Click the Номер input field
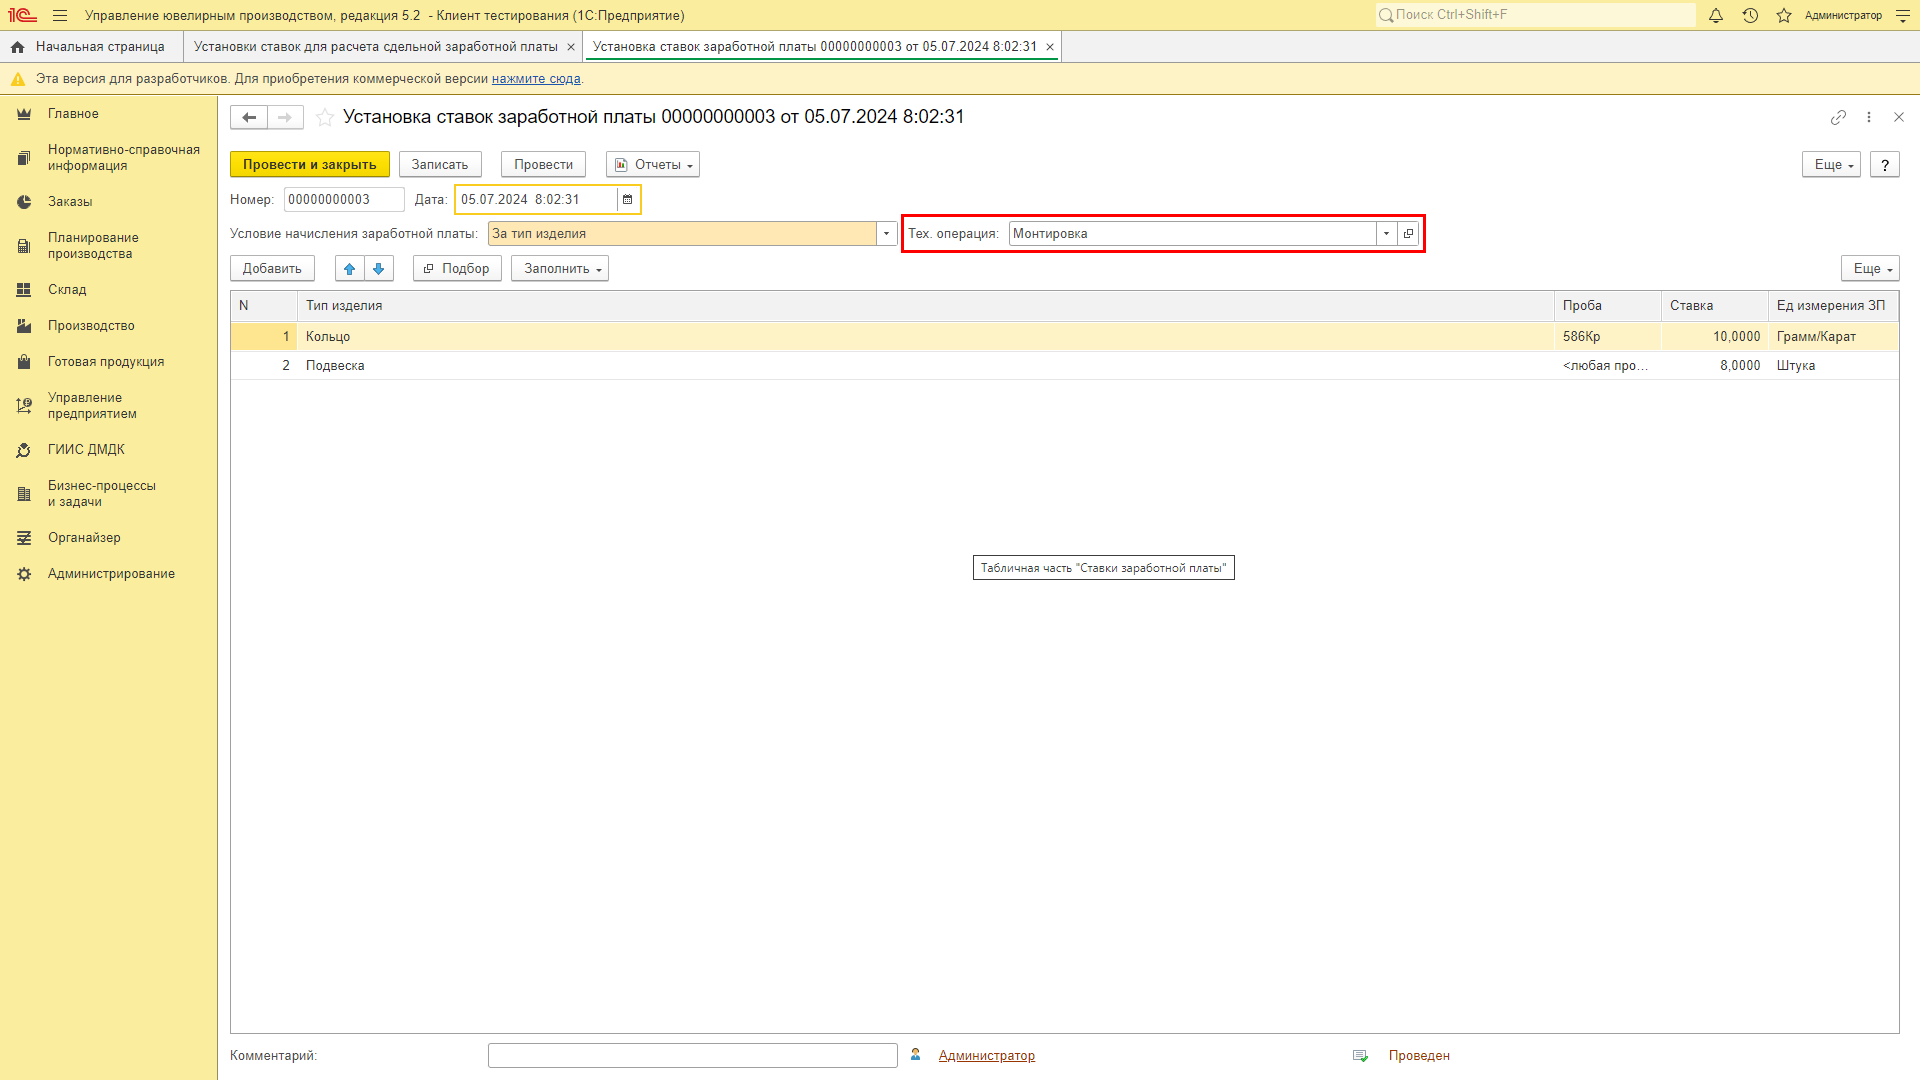Screen dimensions: 1920x1080 [344, 200]
